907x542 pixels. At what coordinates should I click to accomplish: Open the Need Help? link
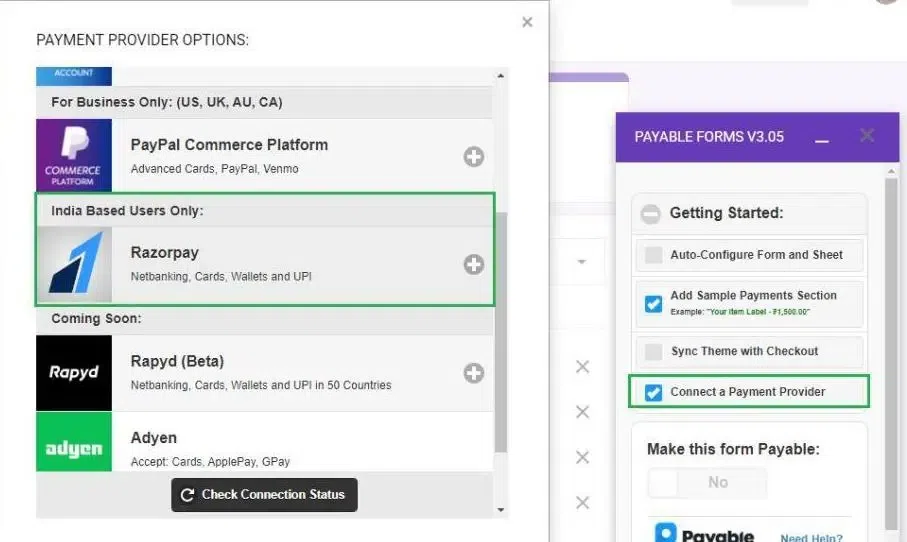811,538
